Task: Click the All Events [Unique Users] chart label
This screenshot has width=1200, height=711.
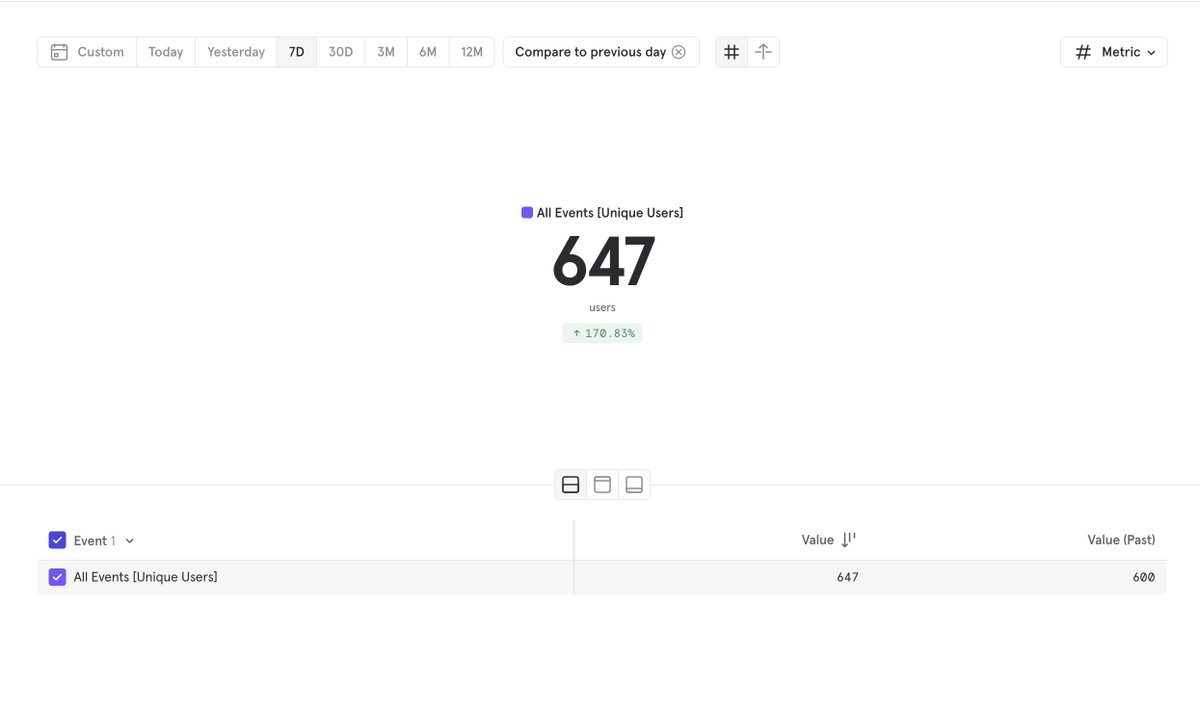Action: point(610,213)
